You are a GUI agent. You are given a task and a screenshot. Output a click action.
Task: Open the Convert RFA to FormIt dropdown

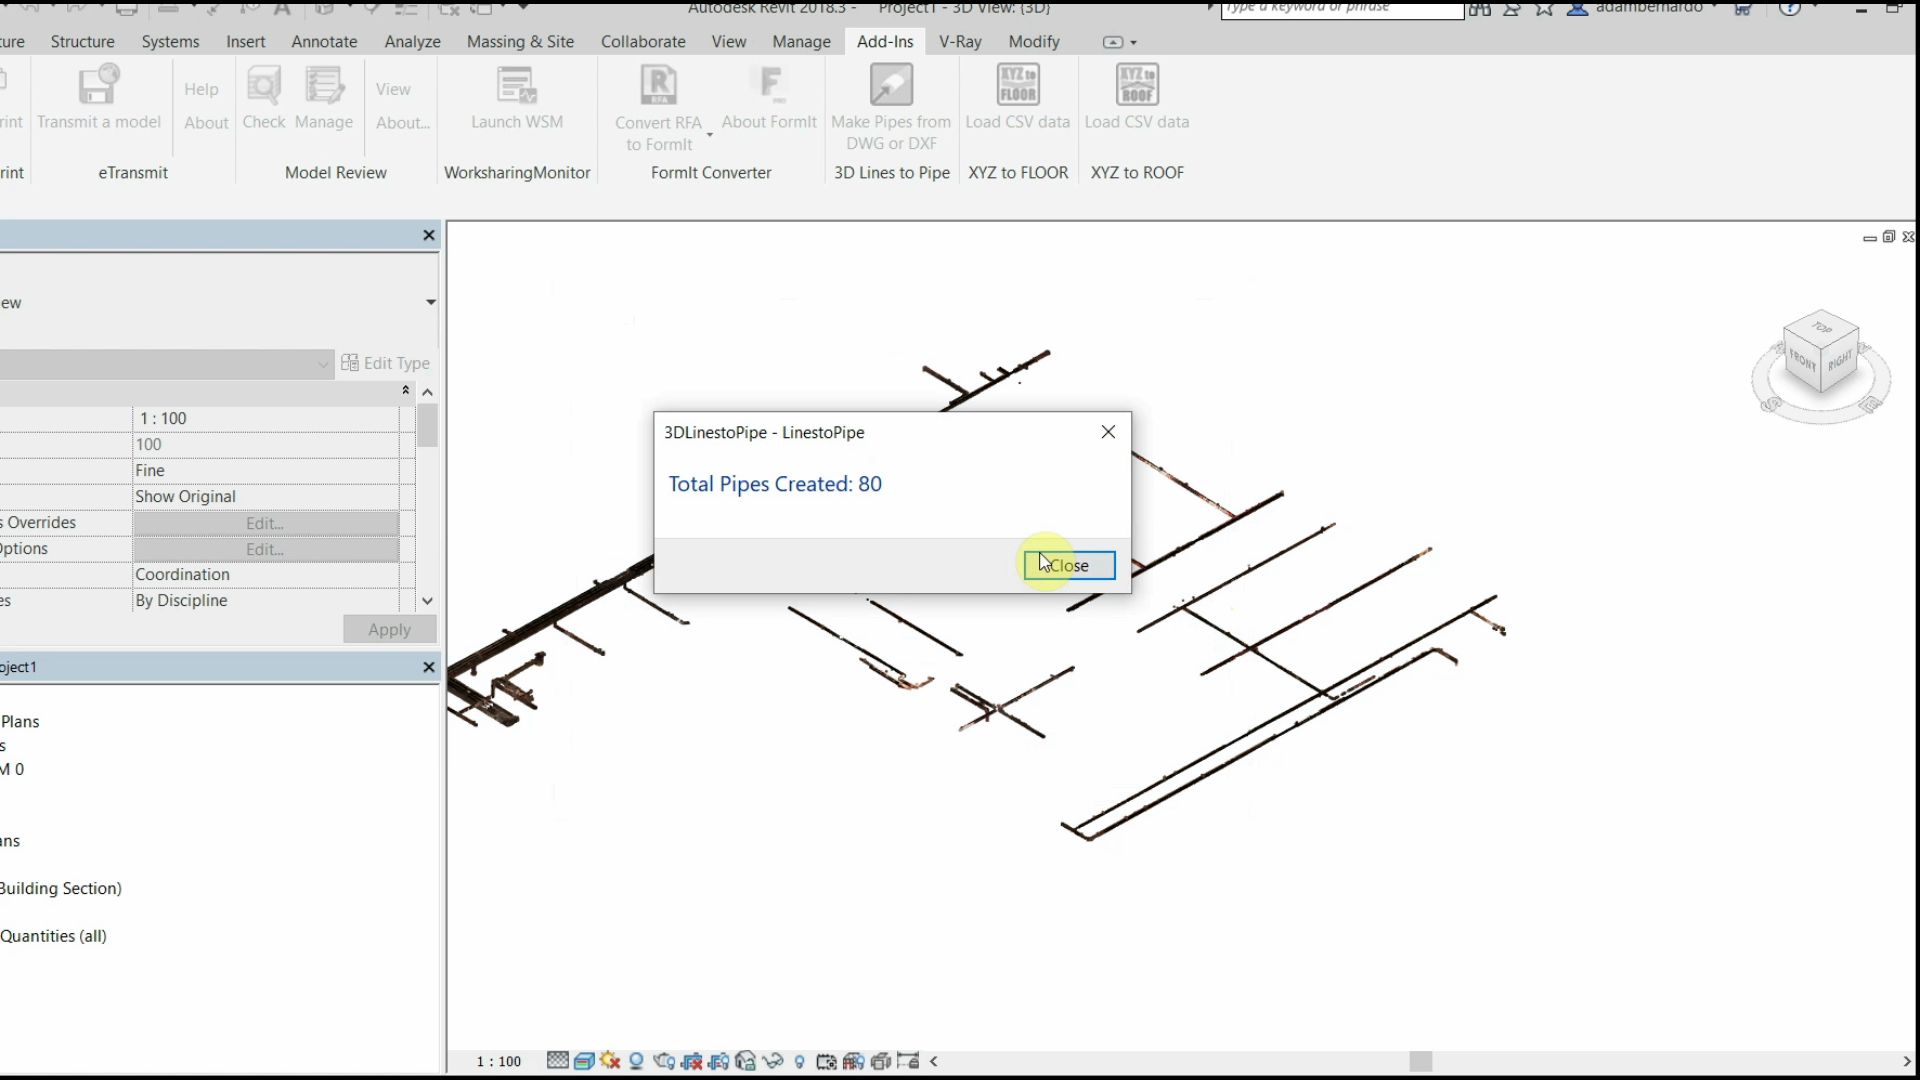[710, 134]
